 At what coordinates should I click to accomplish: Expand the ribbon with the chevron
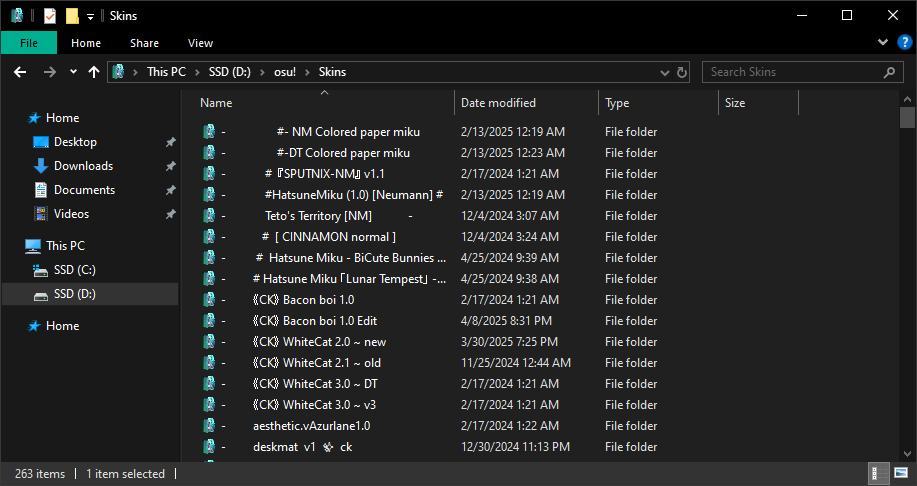(x=883, y=43)
